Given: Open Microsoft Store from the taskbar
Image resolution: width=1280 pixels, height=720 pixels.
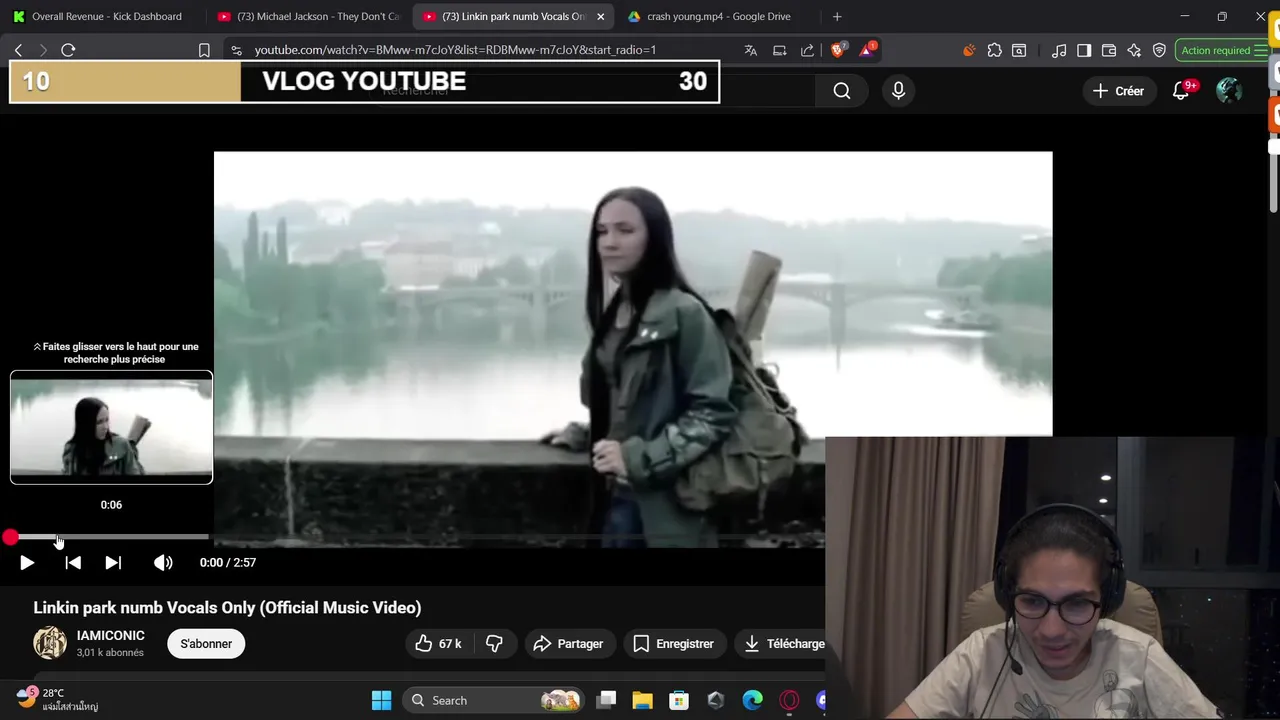Looking at the screenshot, I should (679, 700).
